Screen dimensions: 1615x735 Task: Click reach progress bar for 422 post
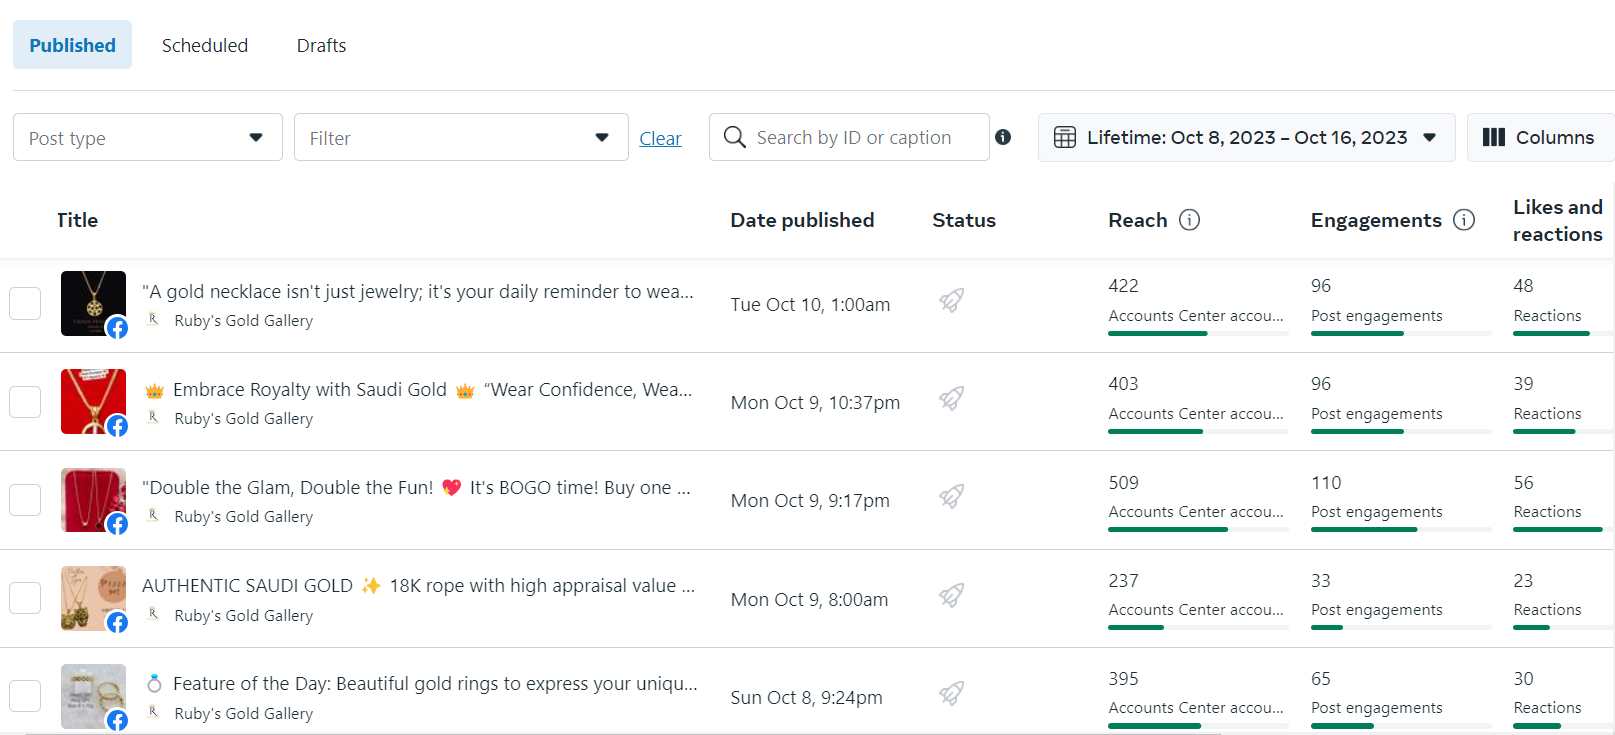1197,333
